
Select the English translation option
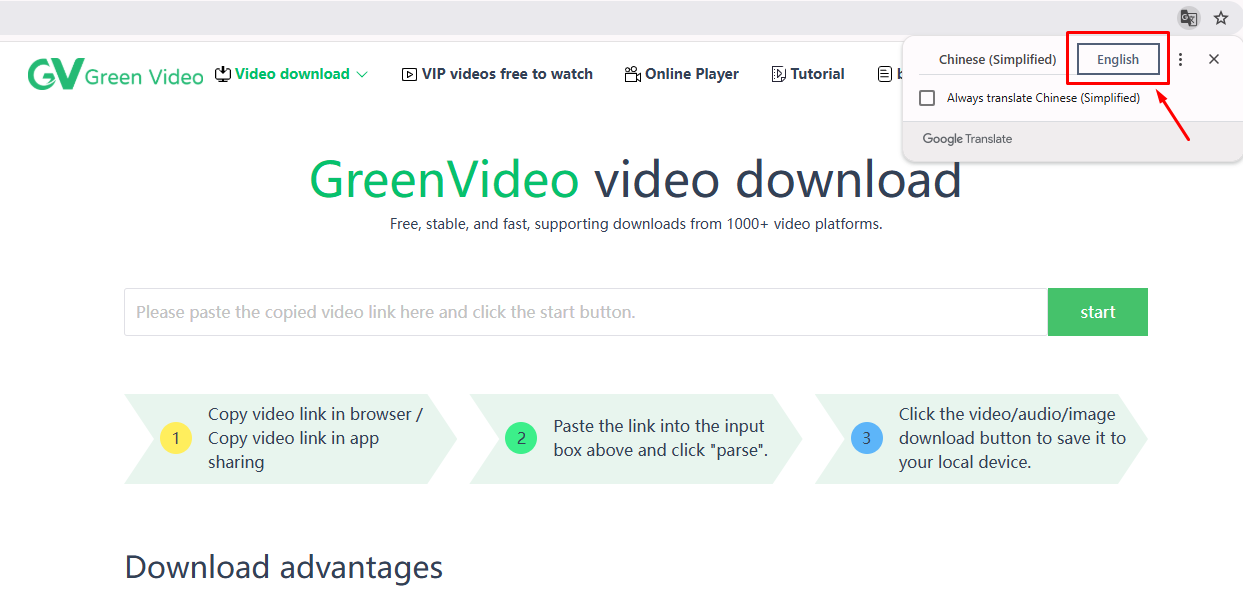tap(1117, 59)
